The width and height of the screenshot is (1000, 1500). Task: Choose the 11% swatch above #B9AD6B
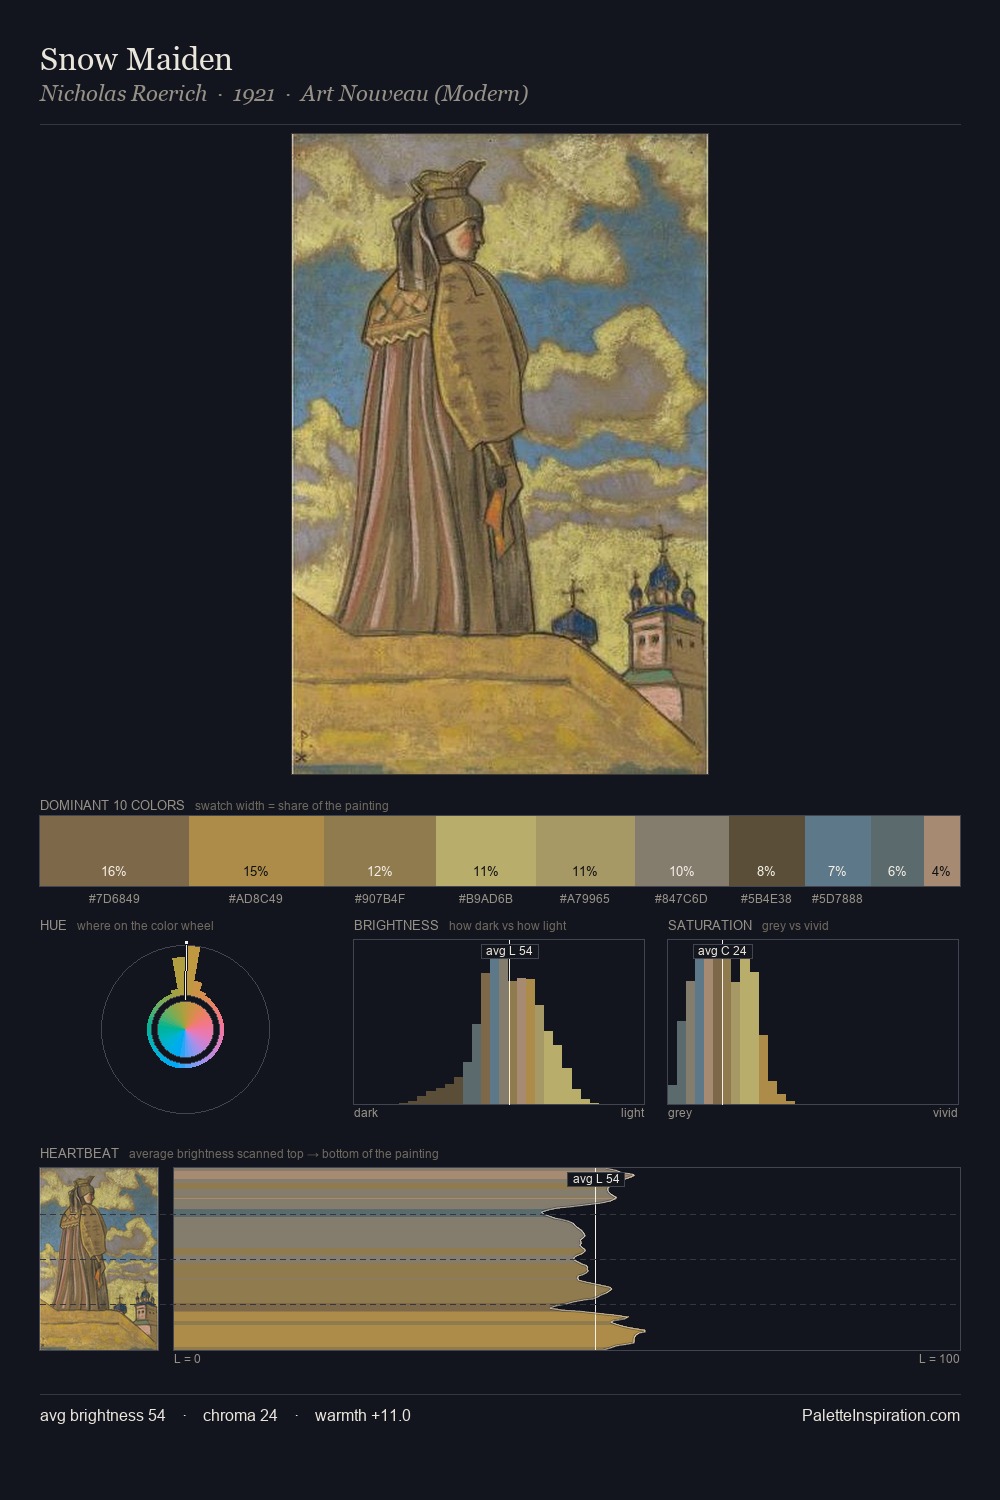(486, 851)
